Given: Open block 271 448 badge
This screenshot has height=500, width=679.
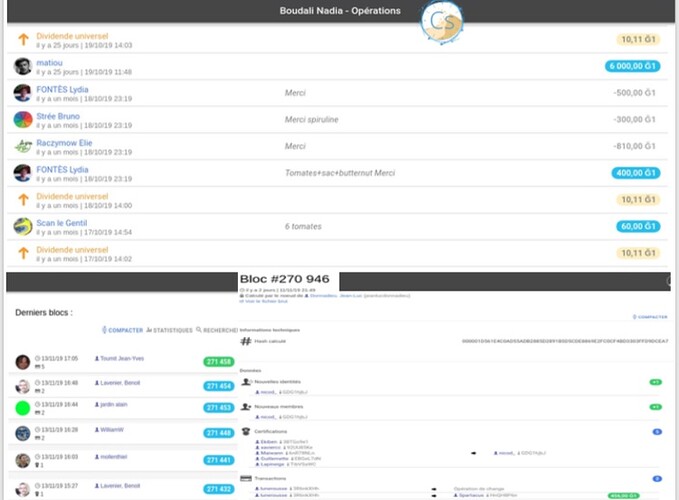Looking at the screenshot, I should (x=219, y=433).
